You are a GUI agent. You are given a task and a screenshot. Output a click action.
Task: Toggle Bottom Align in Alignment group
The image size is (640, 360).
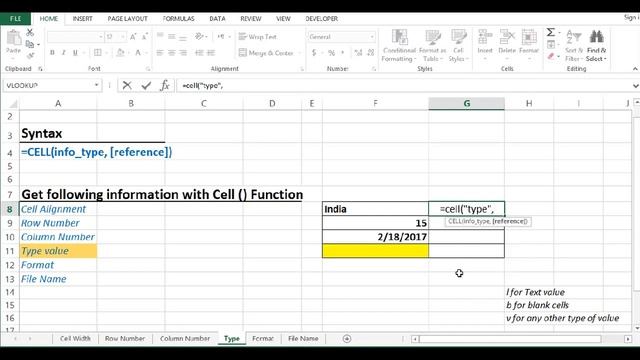[183, 37]
